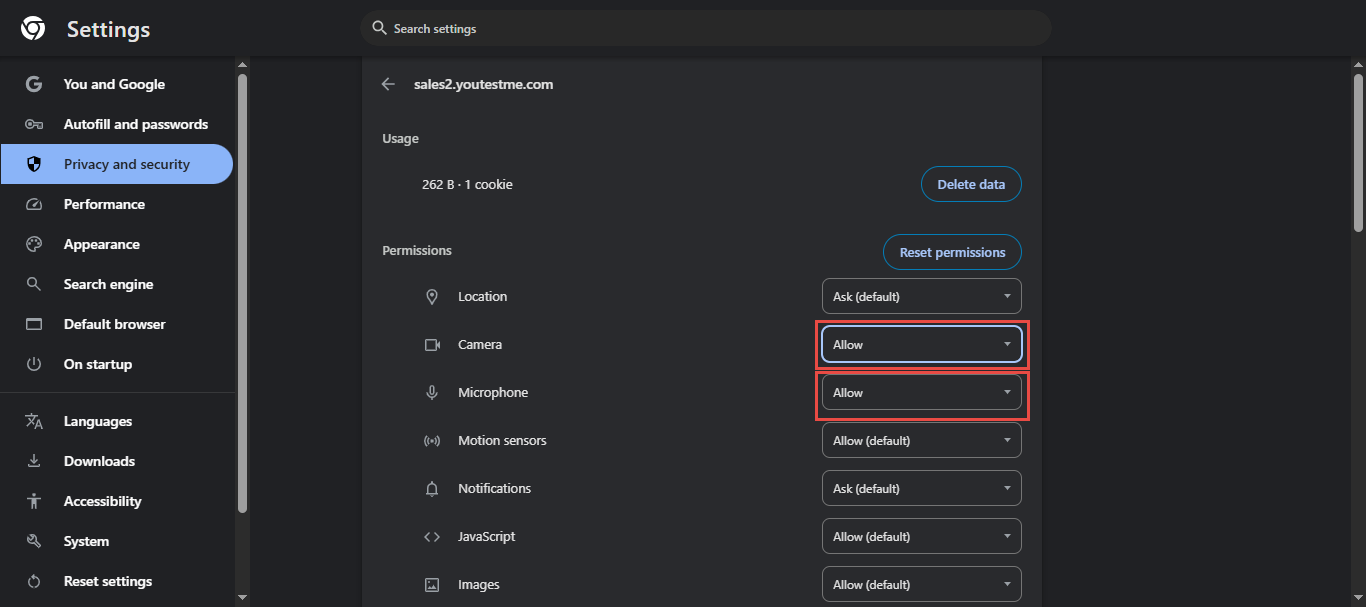Viewport: 1366px width, 607px height.
Task: Open the Camera permission dropdown
Action: (921, 345)
